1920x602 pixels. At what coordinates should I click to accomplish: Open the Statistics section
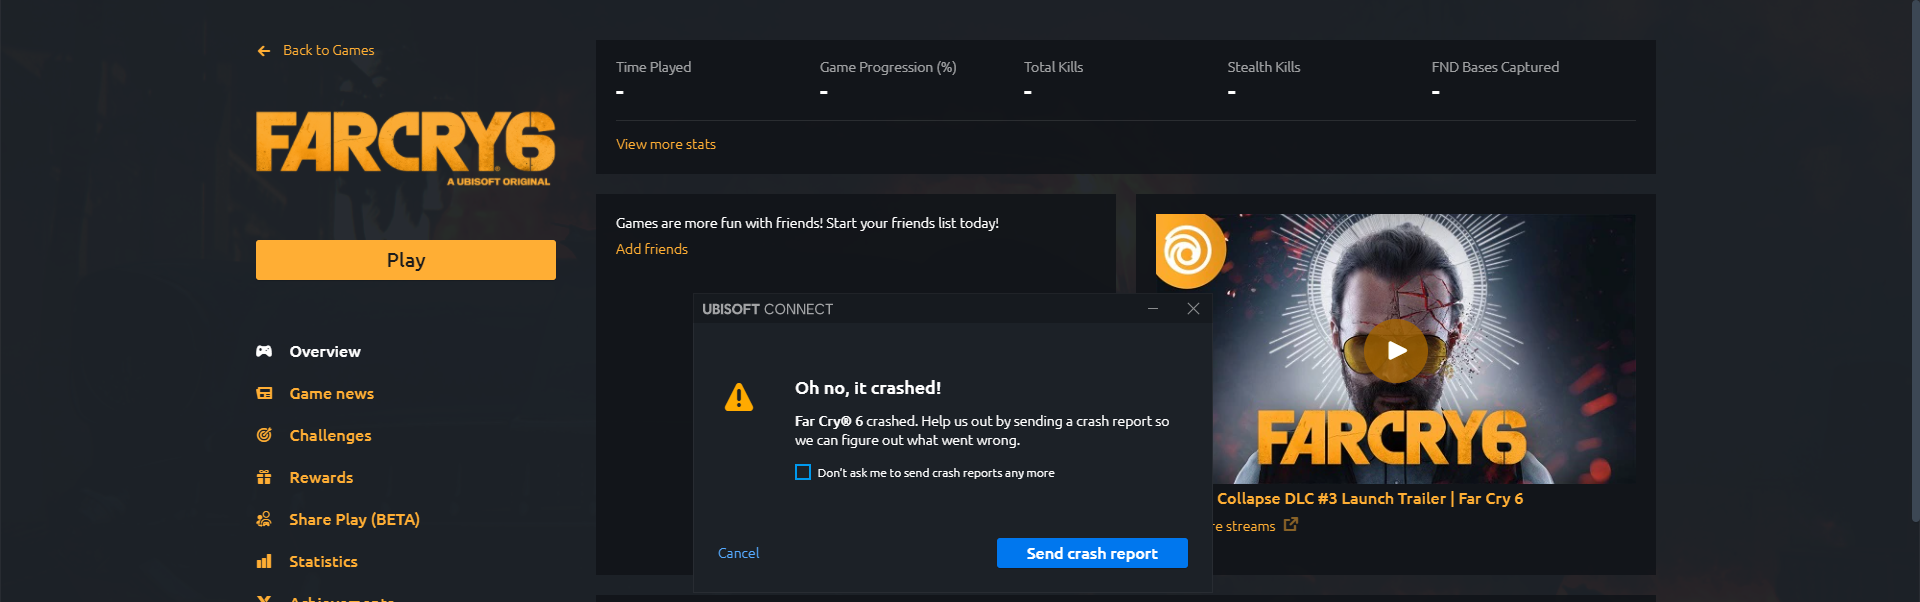point(323,561)
